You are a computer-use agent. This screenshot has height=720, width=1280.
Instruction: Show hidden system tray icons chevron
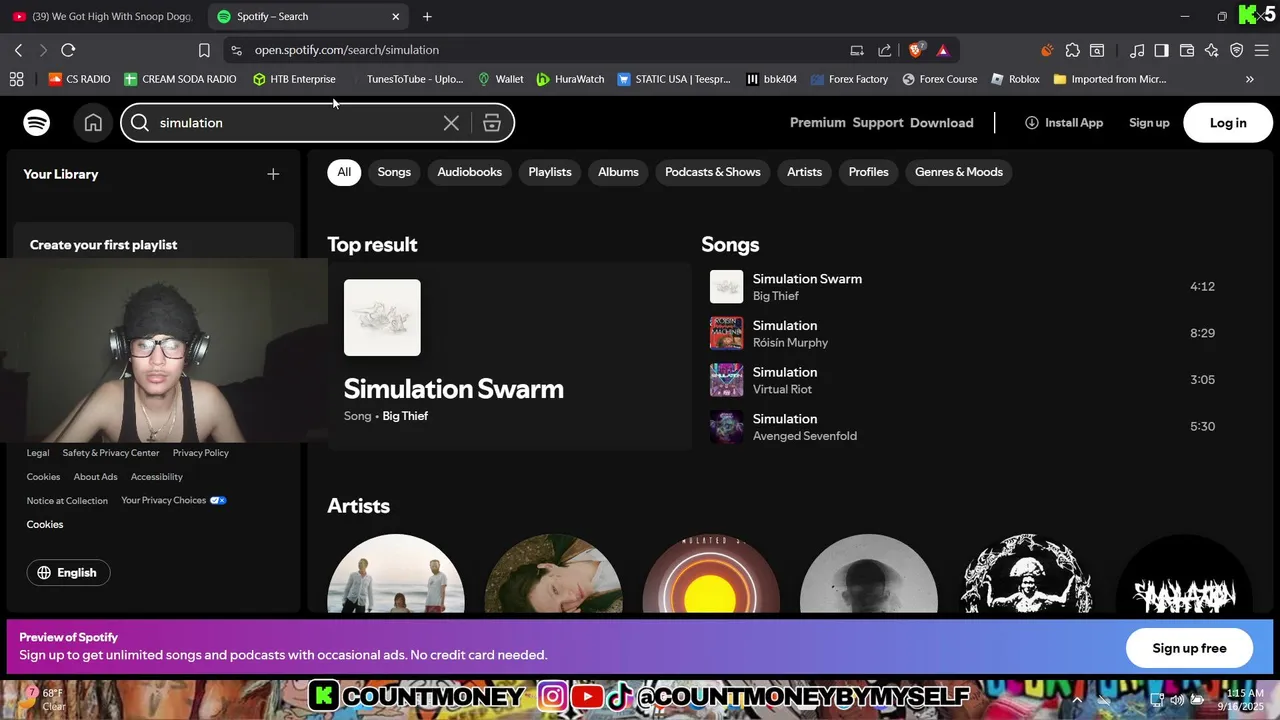[1077, 700]
